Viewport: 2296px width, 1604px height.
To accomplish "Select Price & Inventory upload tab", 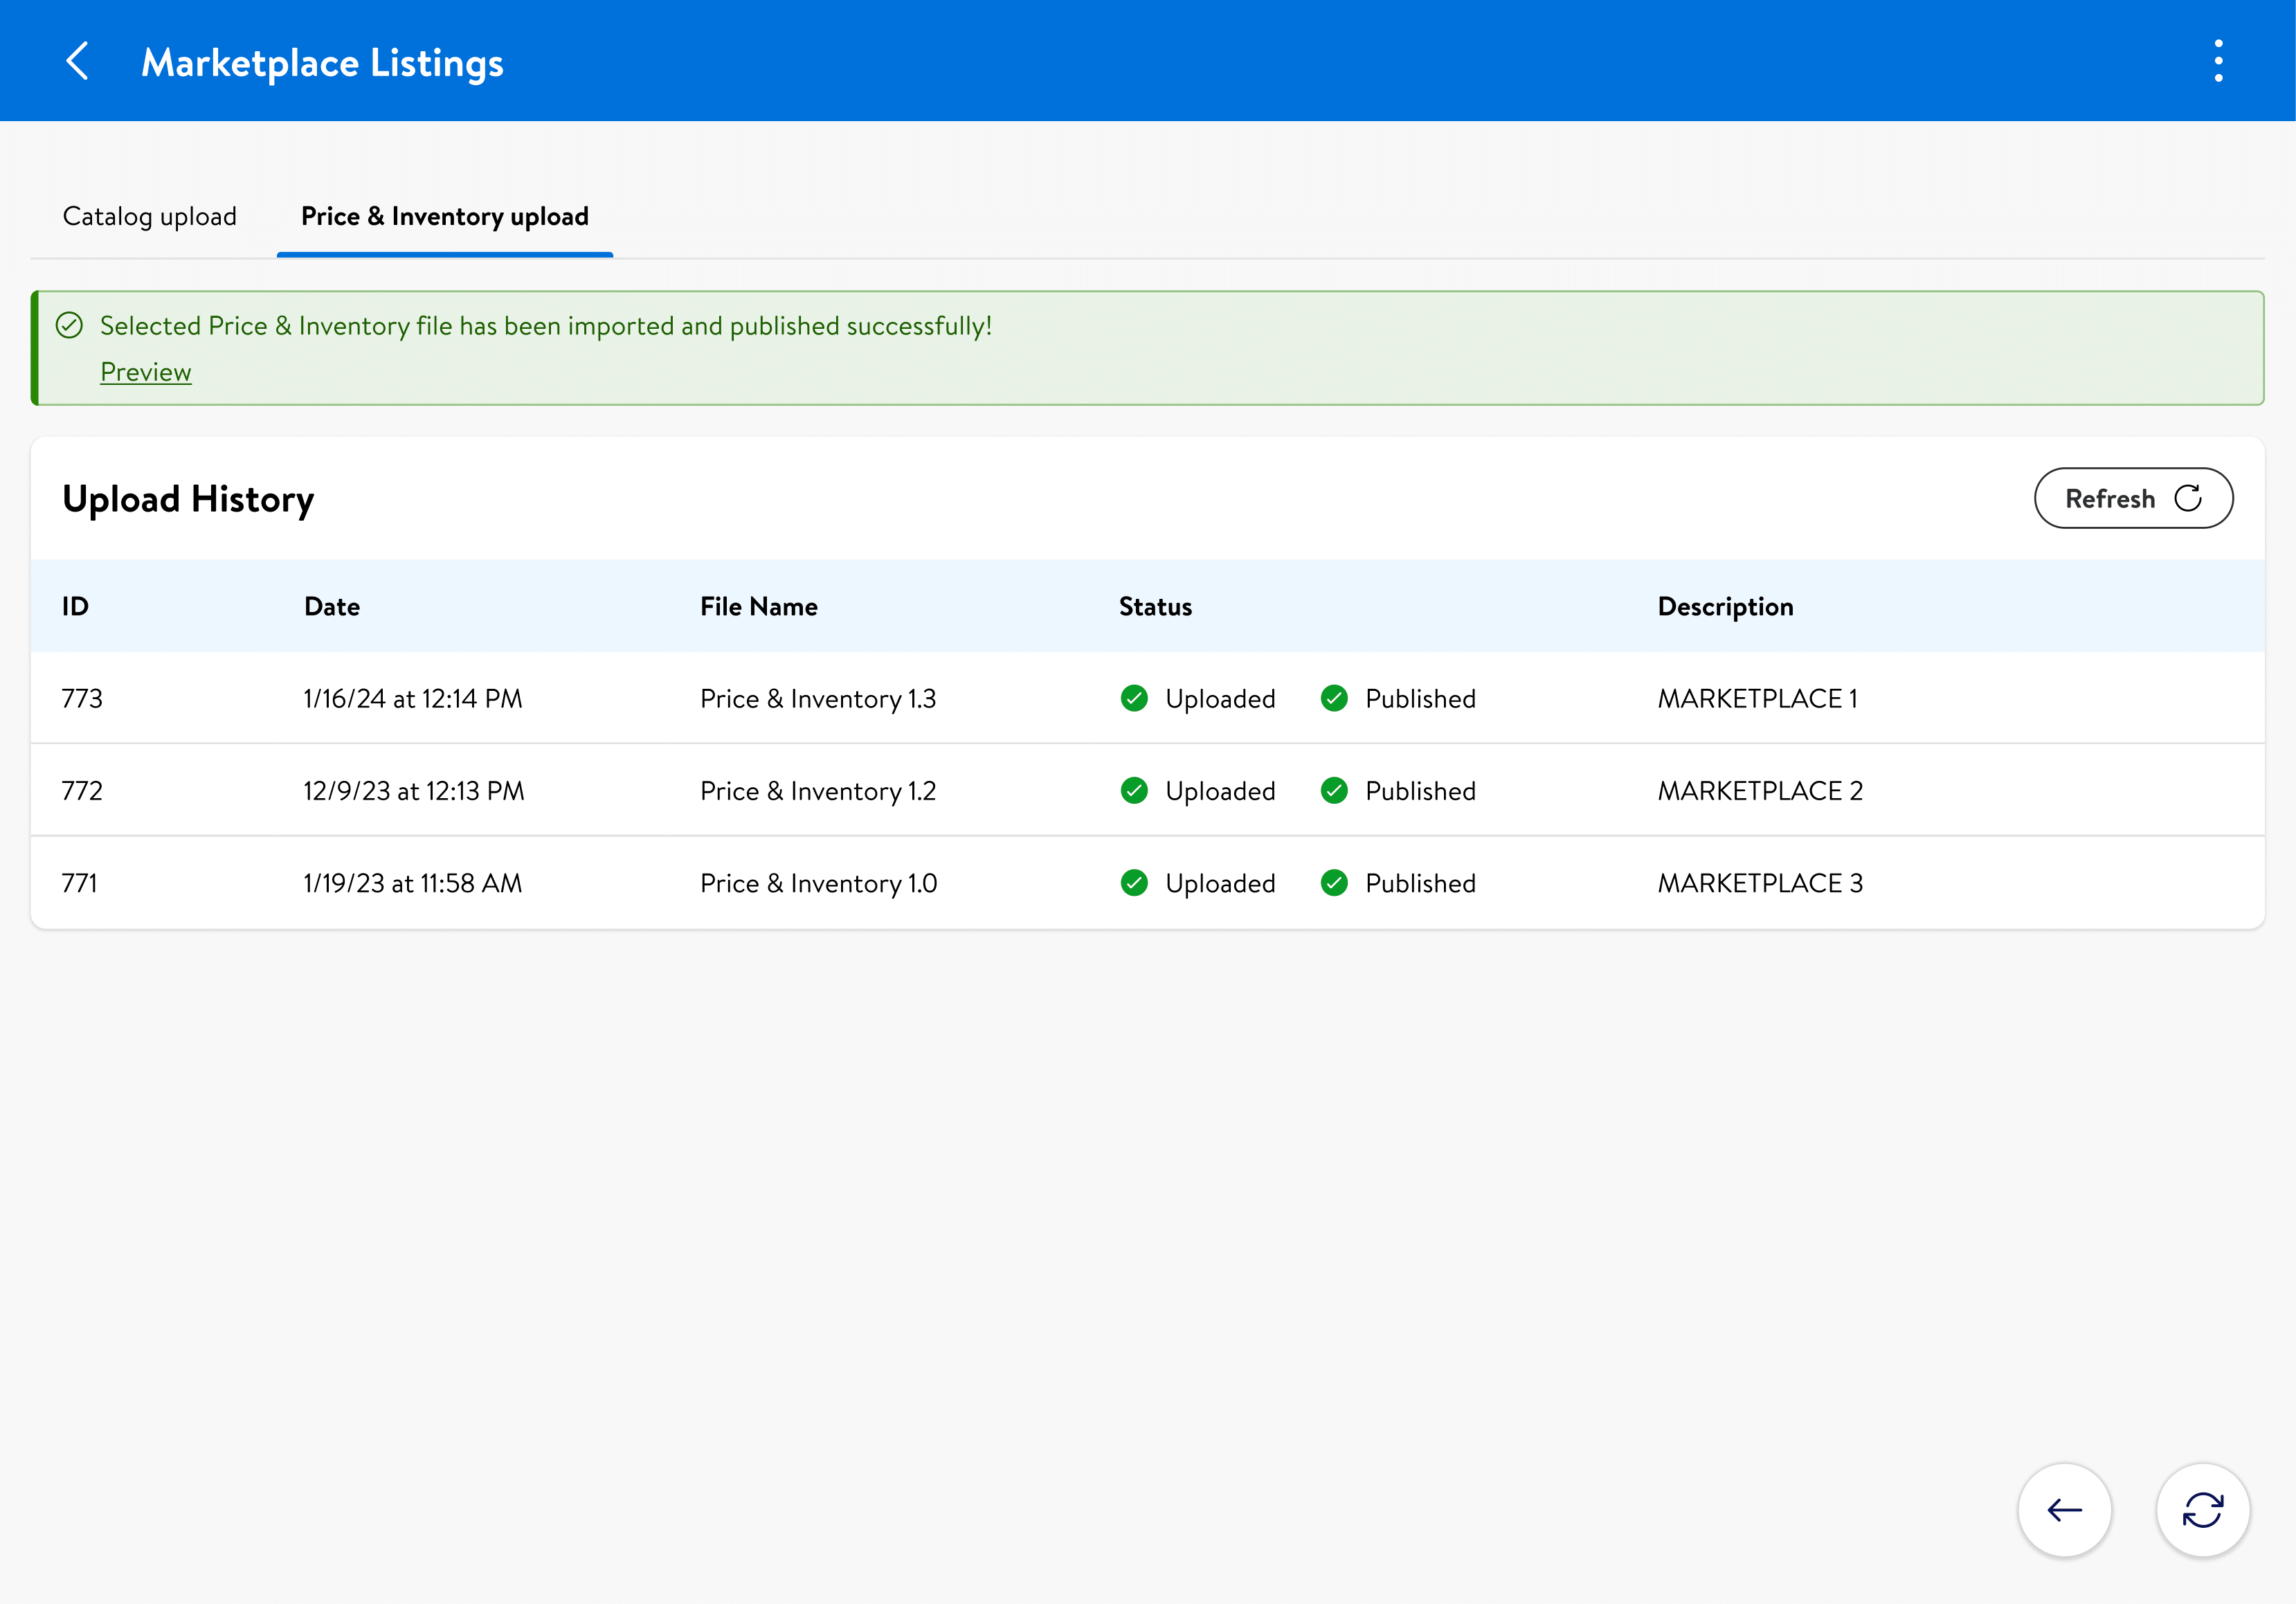I will coord(444,217).
